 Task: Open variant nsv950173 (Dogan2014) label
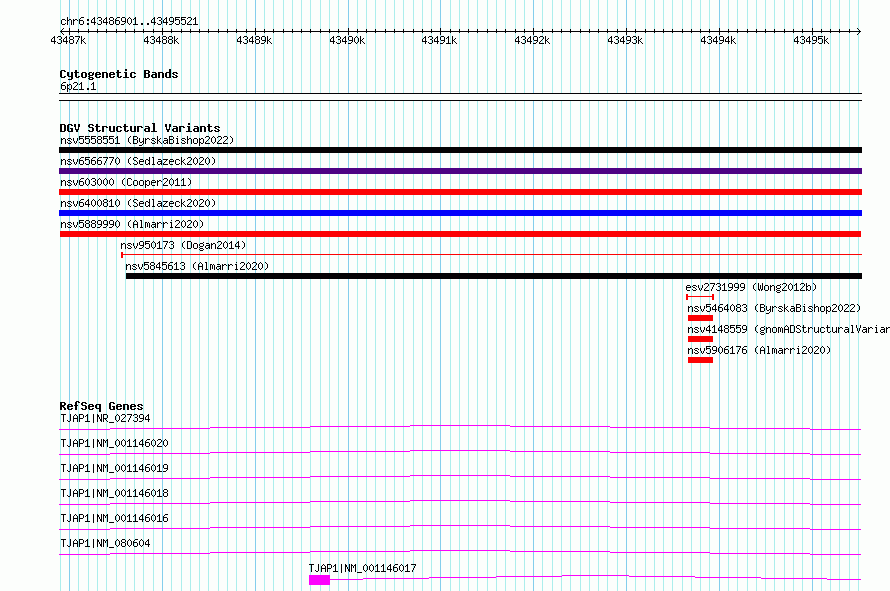[x=183, y=245]
